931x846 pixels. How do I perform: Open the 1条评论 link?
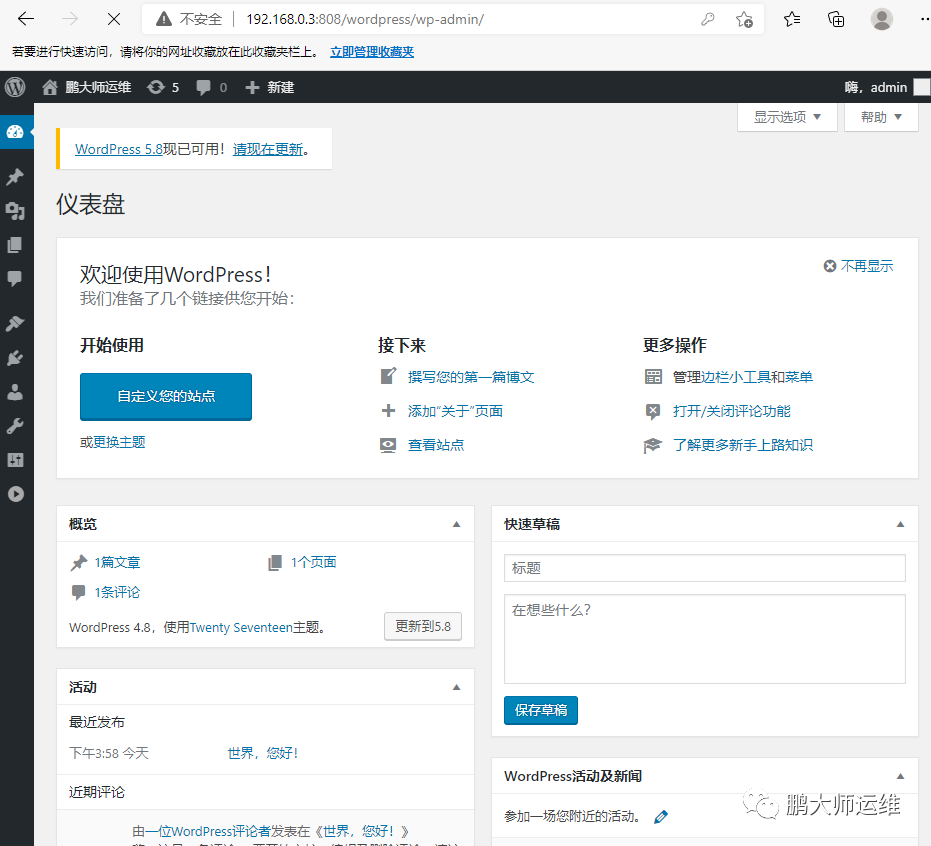(118, 592)
